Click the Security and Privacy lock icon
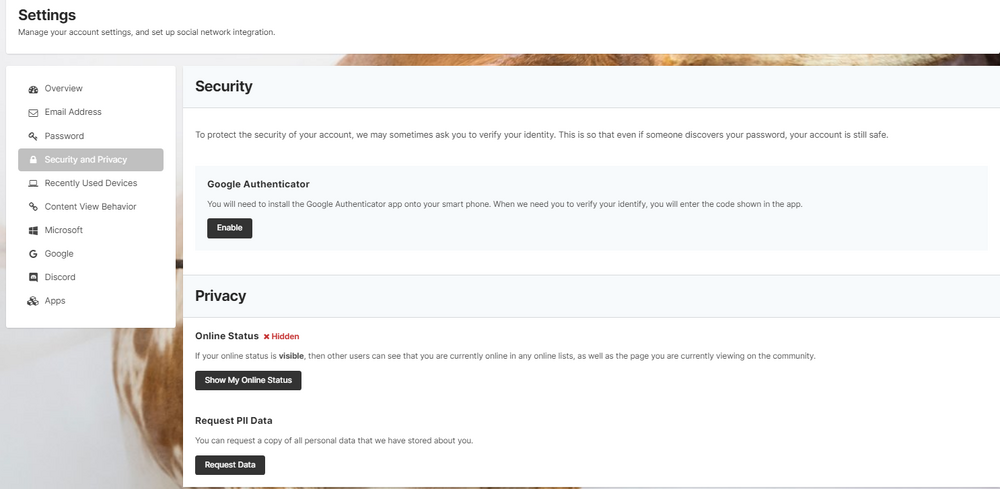1000x489 pixels. (33, 160)
